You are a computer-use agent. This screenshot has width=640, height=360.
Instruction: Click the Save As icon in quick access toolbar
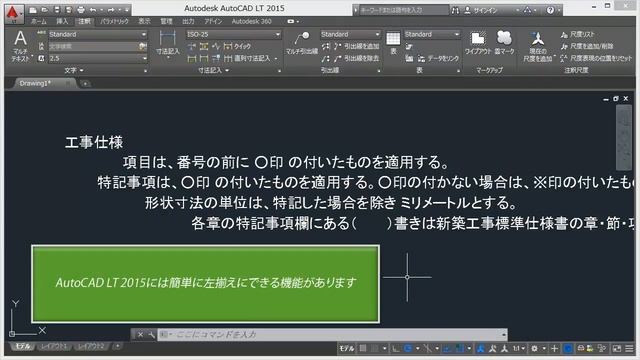(x=69, y=9)
